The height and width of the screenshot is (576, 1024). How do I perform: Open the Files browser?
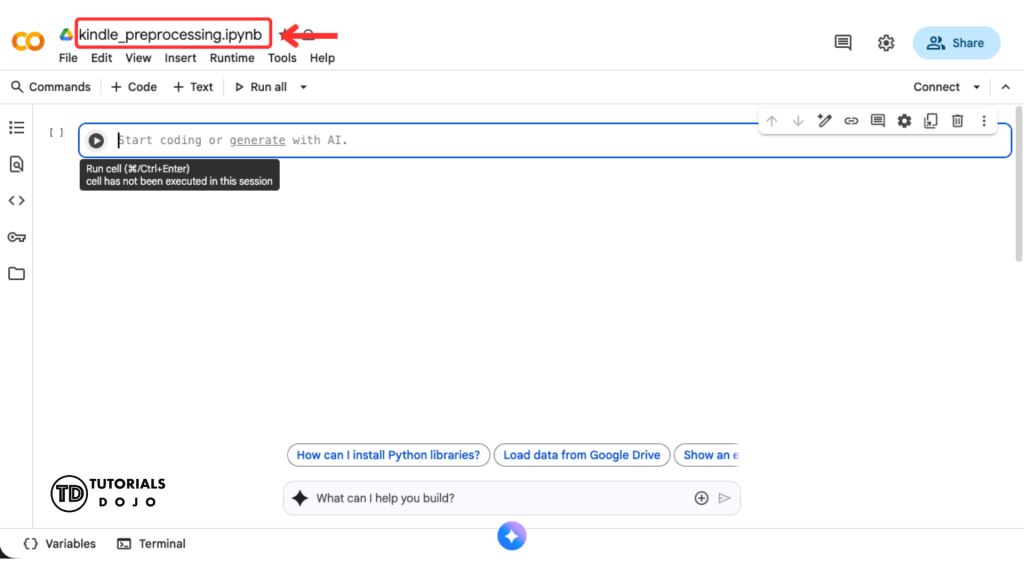point(16,273)
